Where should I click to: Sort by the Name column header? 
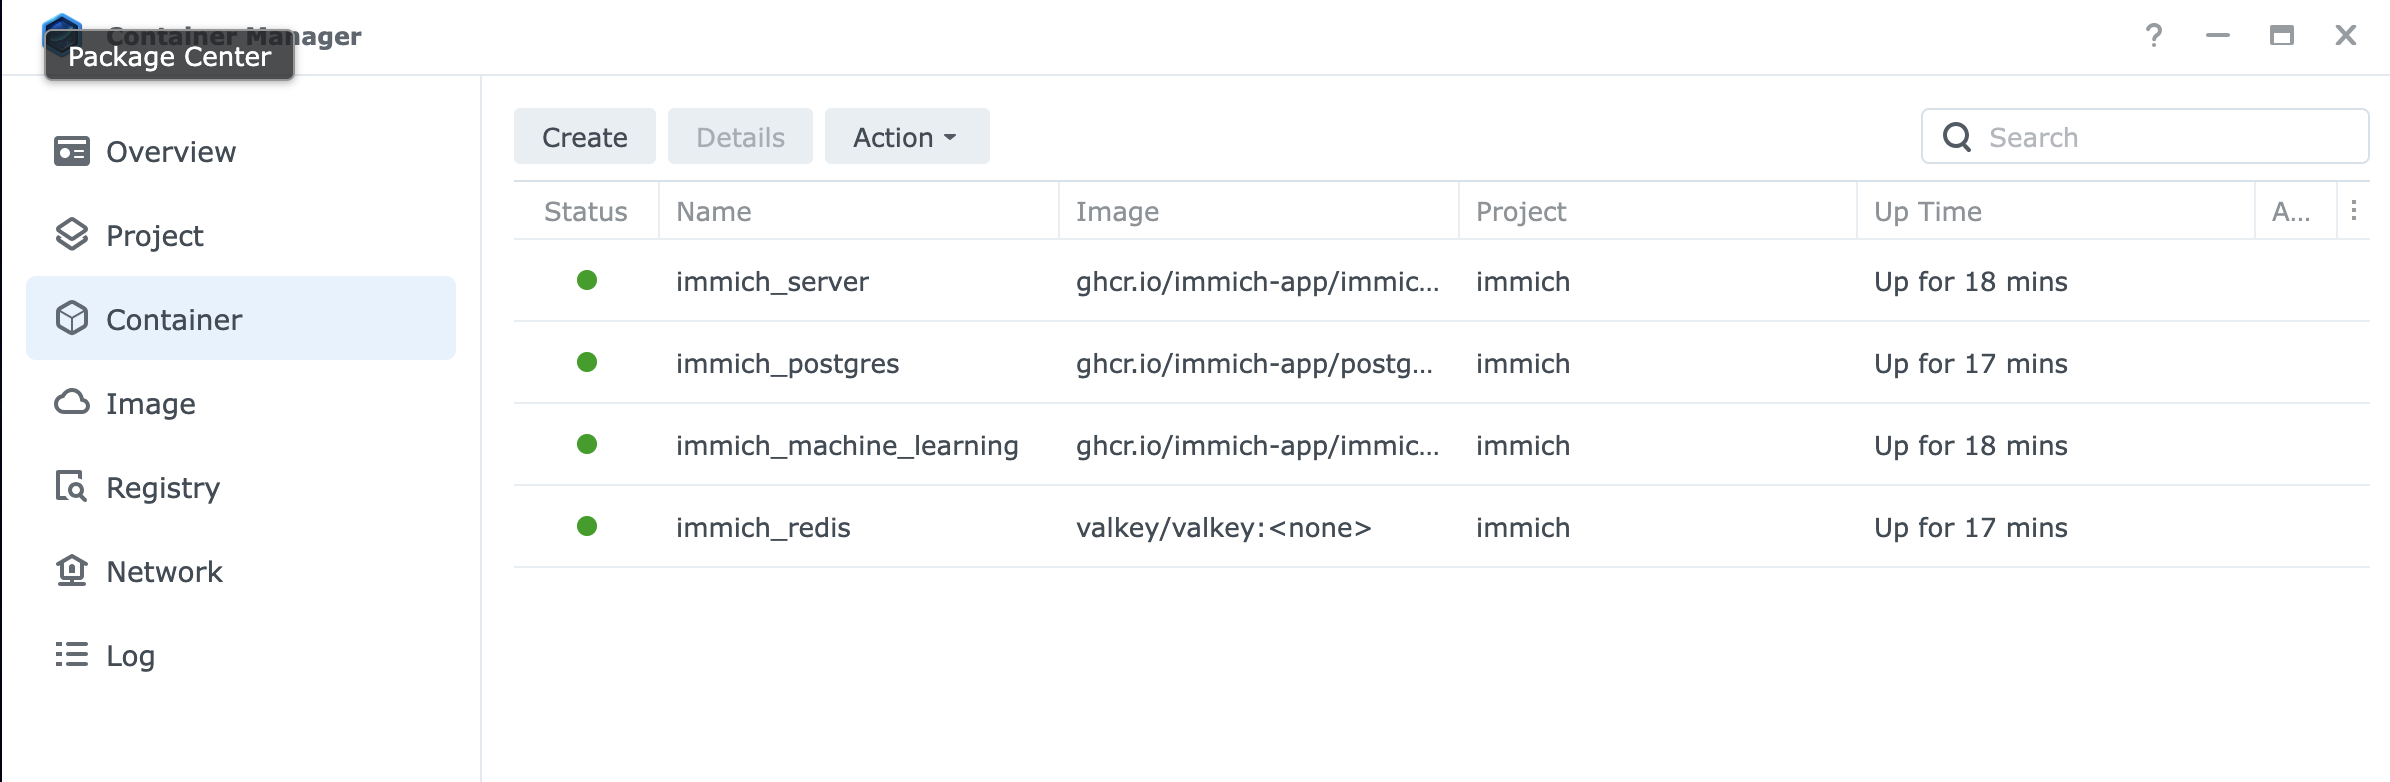(x=713, y=212)
